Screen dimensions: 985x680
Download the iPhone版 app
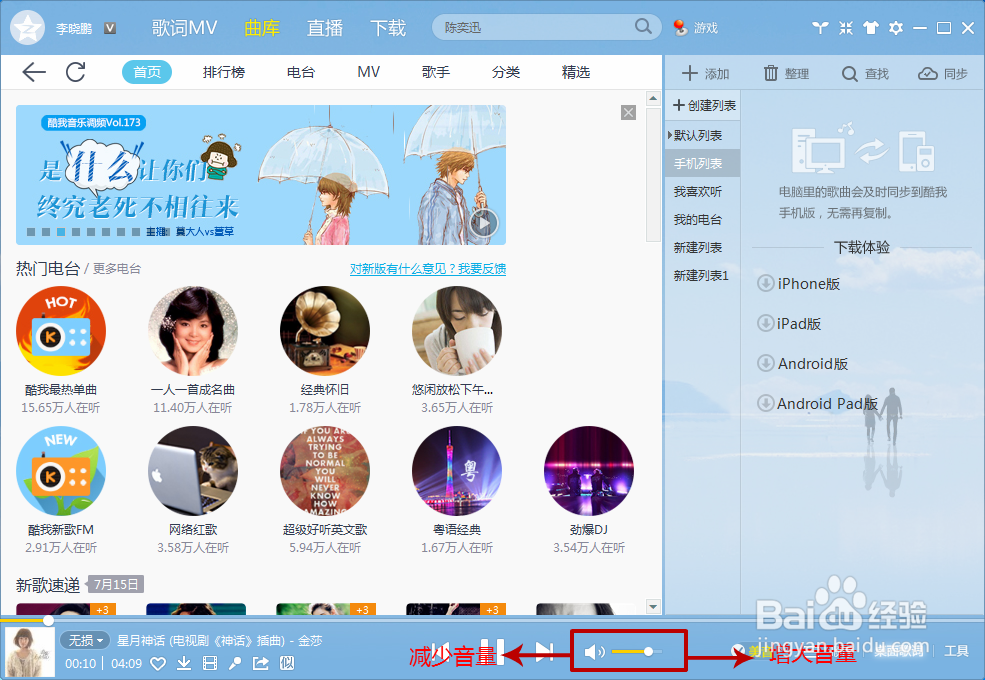(x=798, y=283)
